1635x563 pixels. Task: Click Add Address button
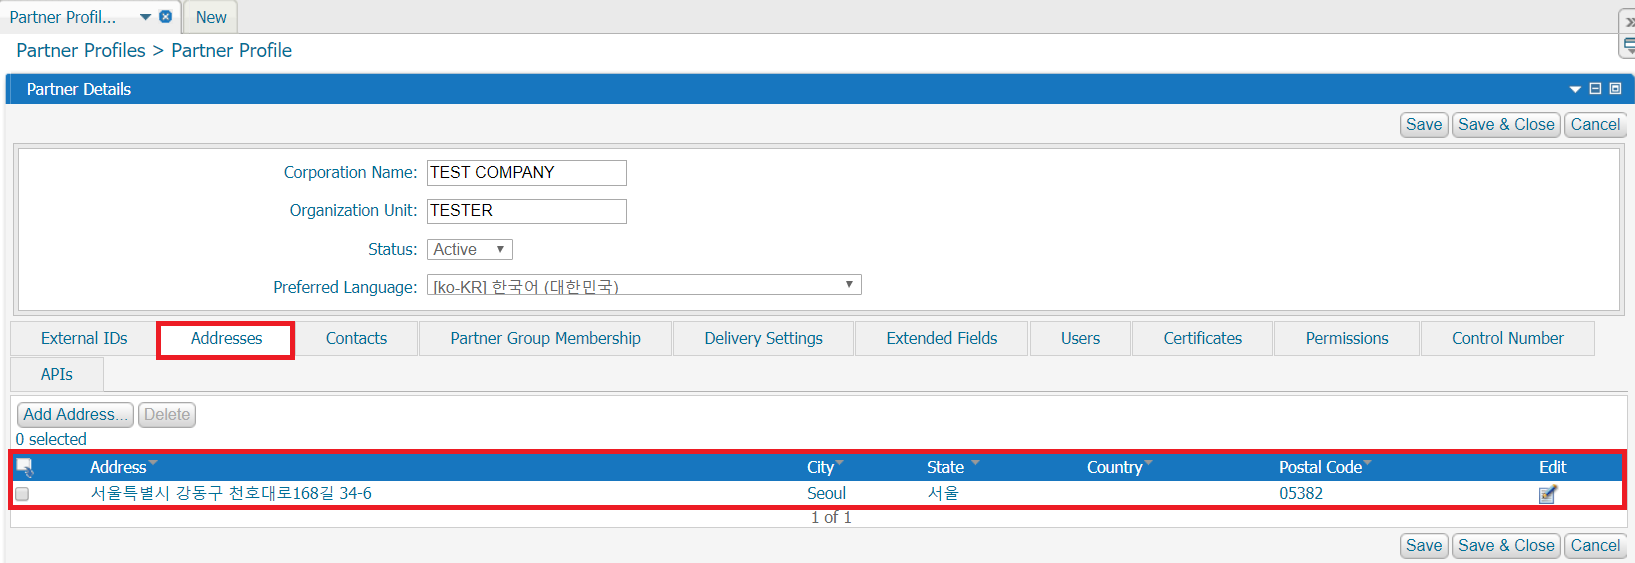75,414
